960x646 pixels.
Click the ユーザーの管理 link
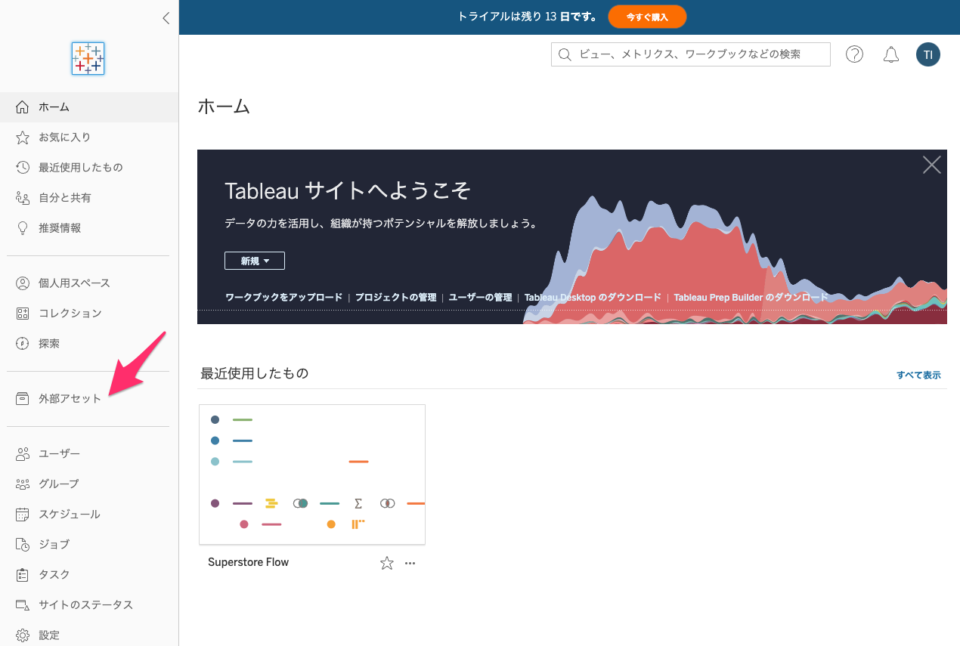(480, 298)
